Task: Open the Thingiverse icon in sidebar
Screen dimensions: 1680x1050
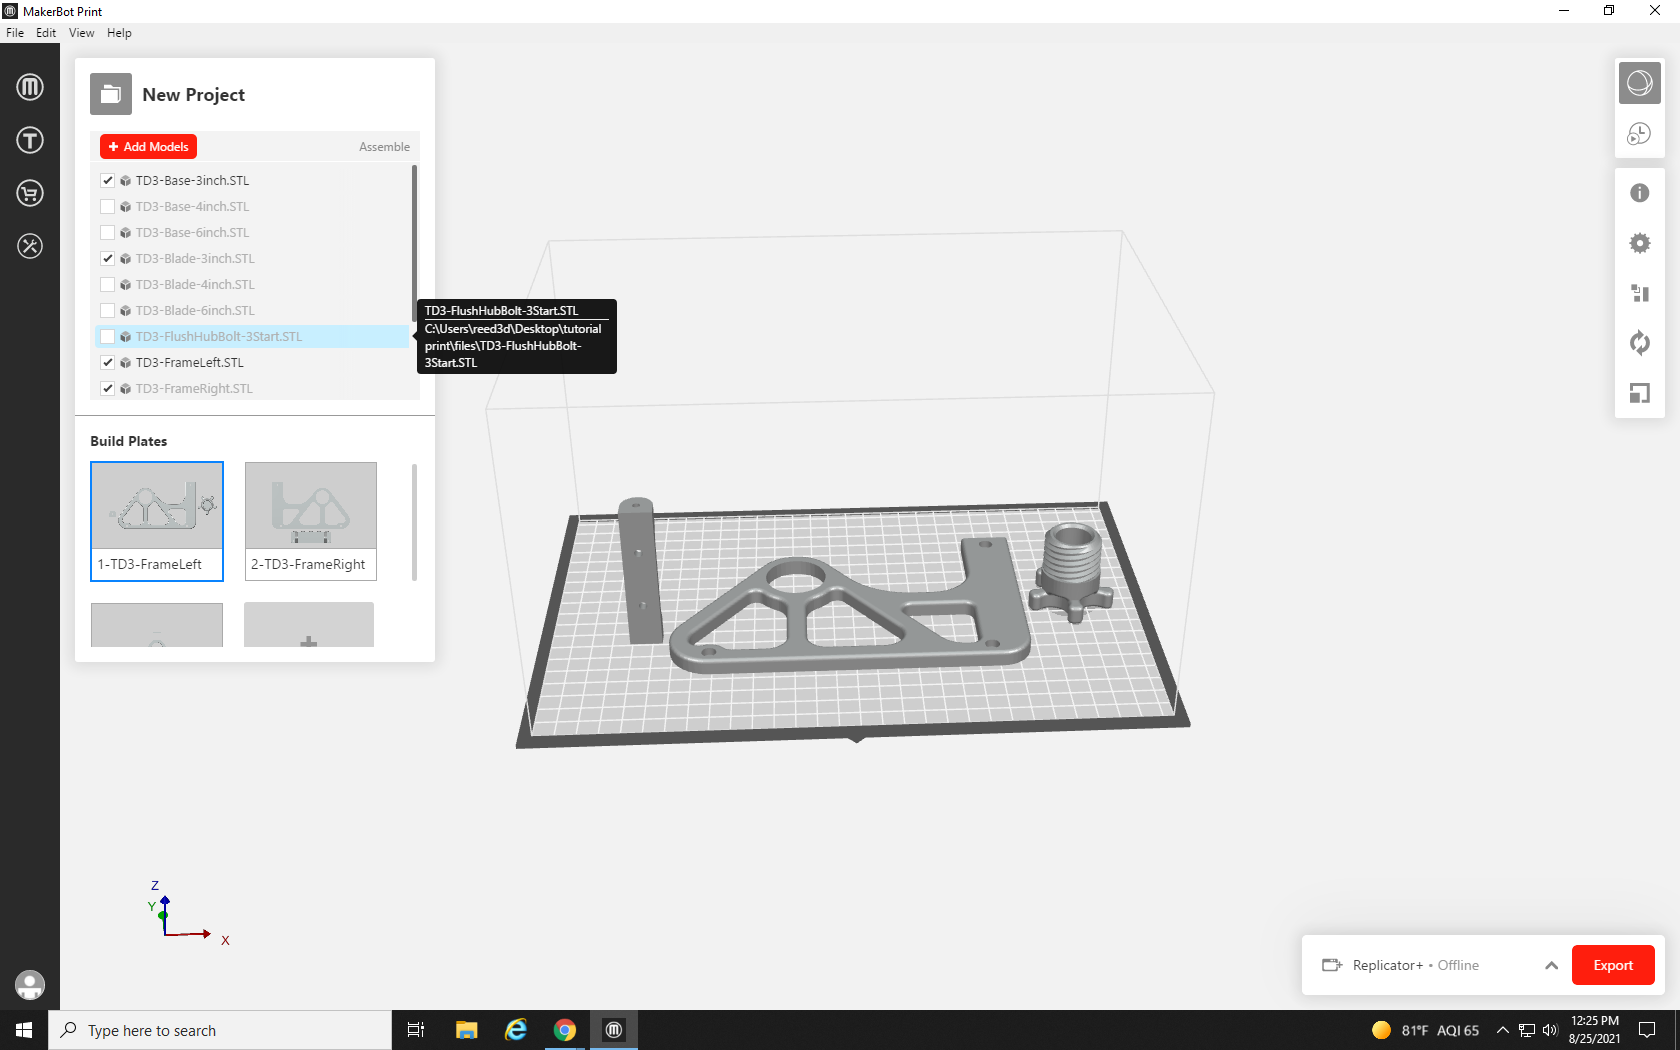Action: [x=30, y=140]
